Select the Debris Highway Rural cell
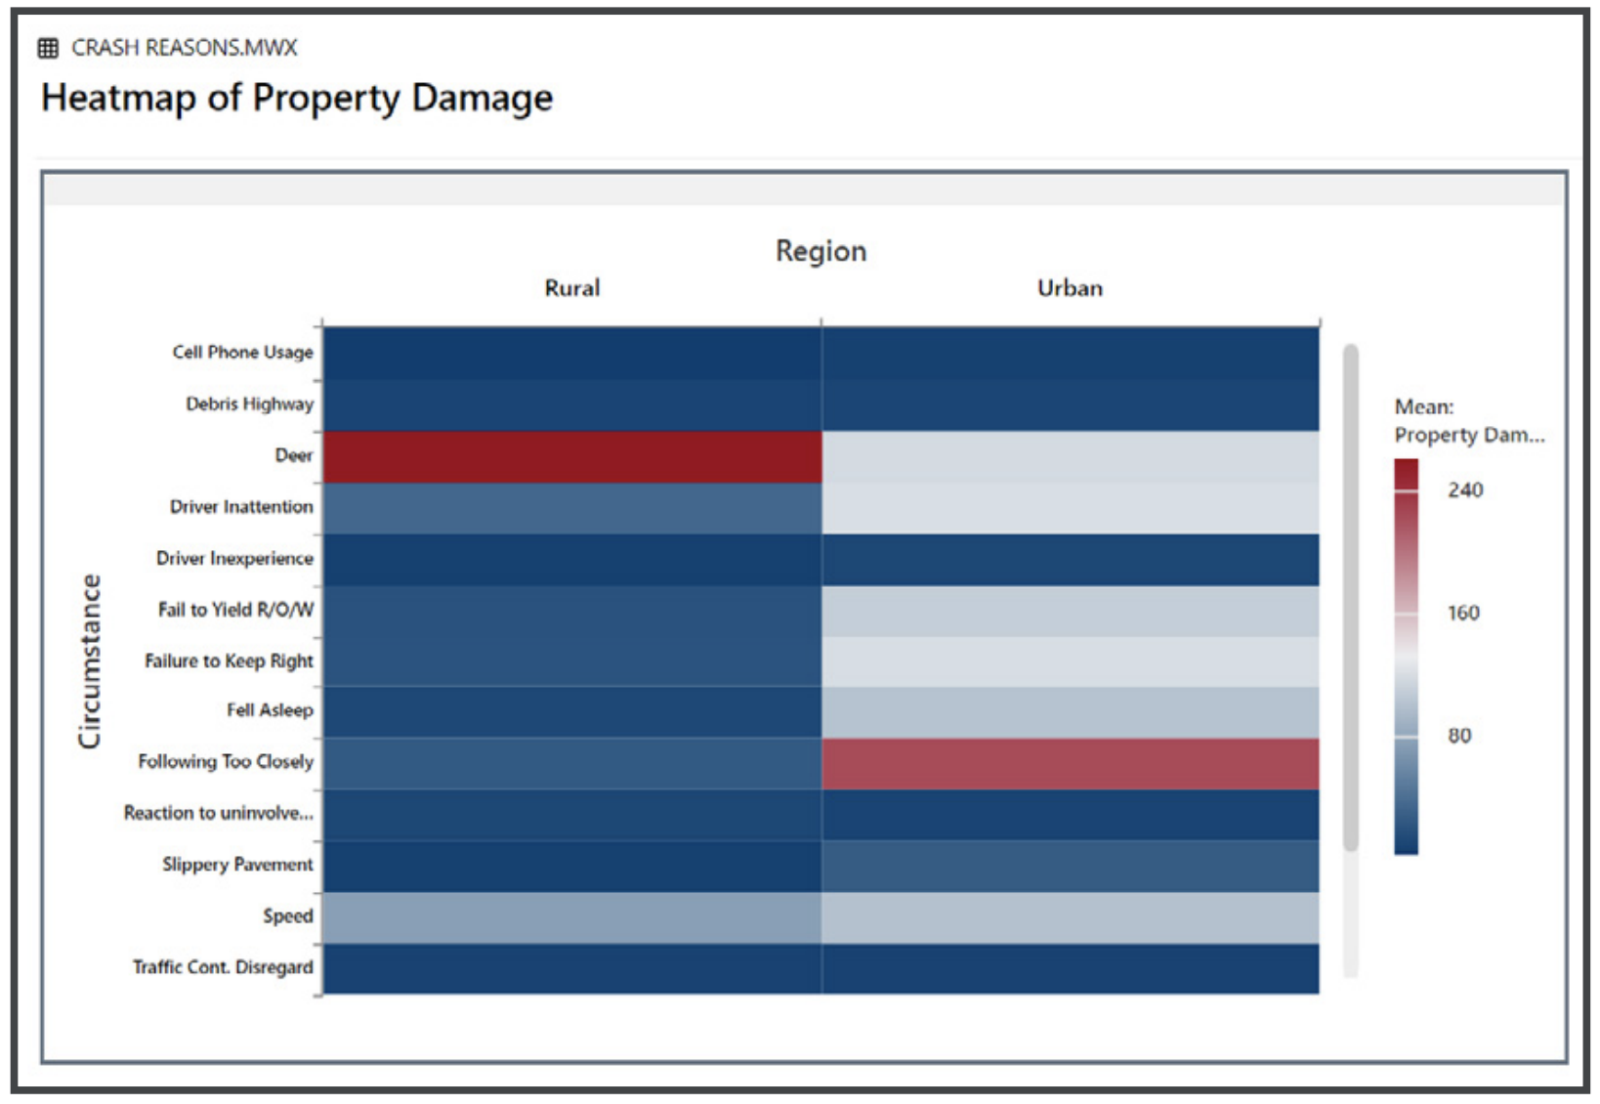The height and width of the screenshot is (1104, 1600). [572, 405]
